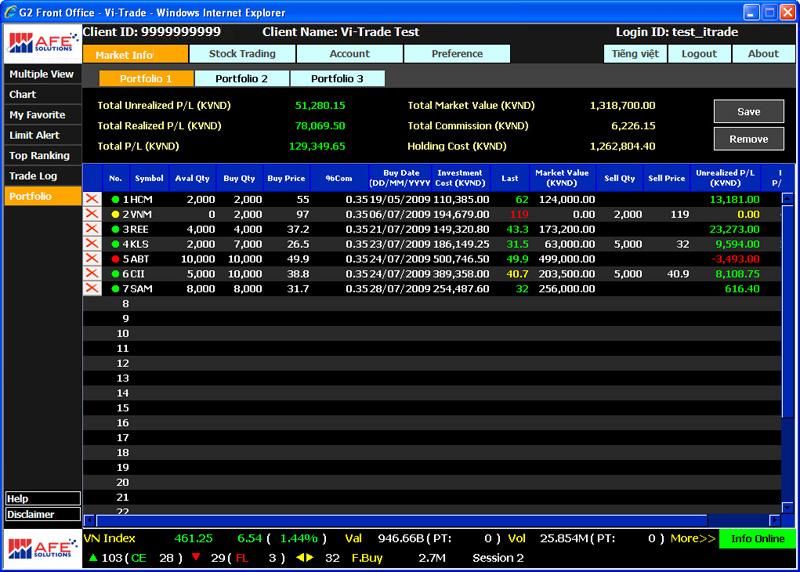Delete the KLS row with red X
Image resolution: width=800 pixels, height=572 pixels.
pos(92,243)
